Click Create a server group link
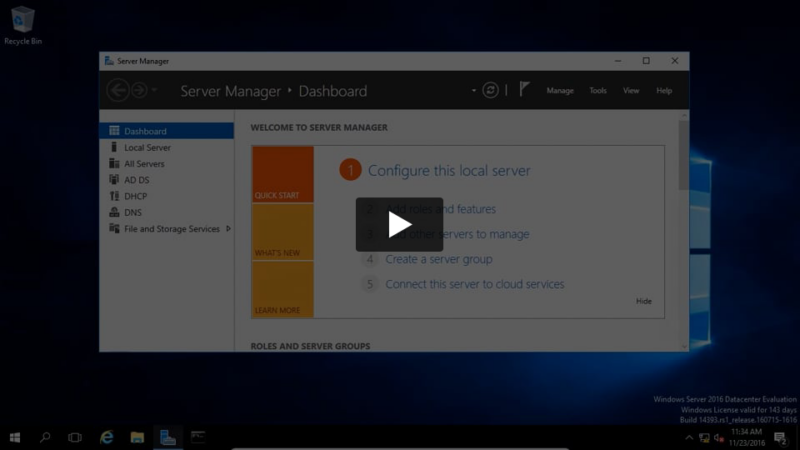The image size is (800, 450). pos(438,259)
